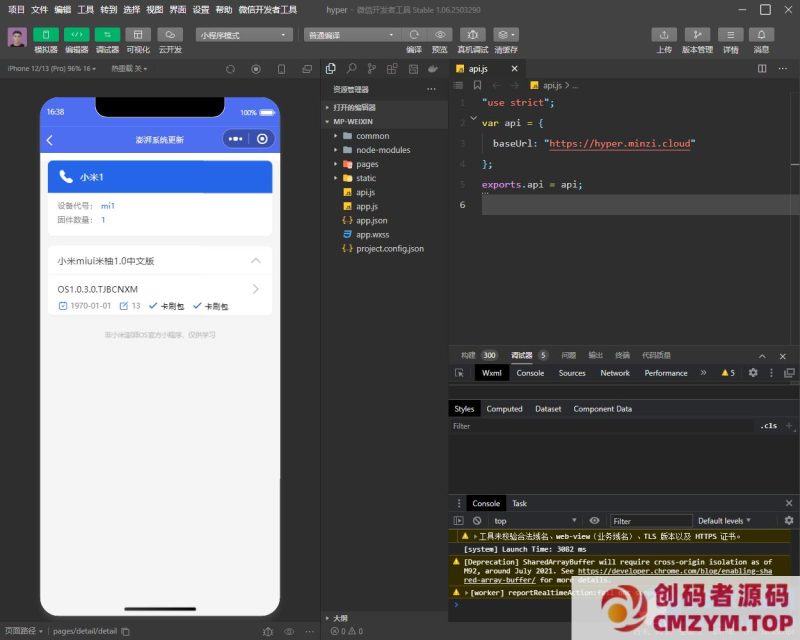Toggle the 5 warnings indicator in DevTools
Screen dimensions: 800x640
tap(728, 372)
